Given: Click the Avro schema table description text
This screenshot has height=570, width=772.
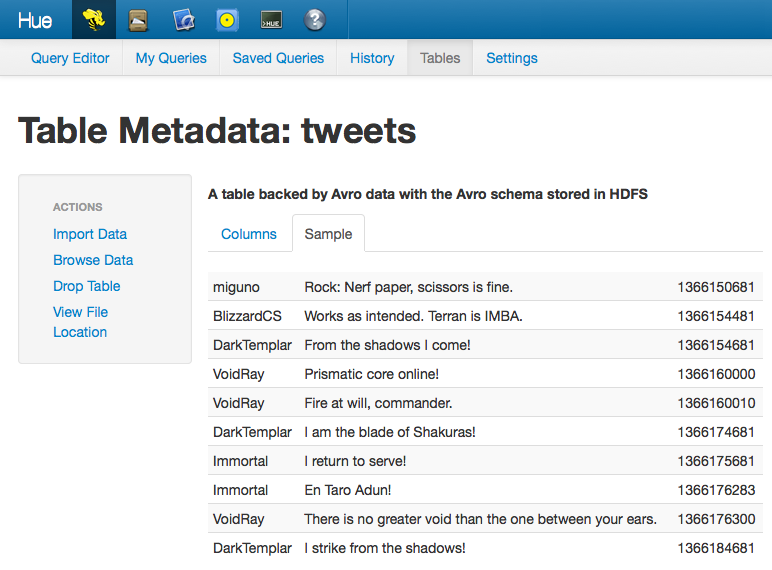Looking at the screenshot, I should pyautogui.click(x=428, y=194).
